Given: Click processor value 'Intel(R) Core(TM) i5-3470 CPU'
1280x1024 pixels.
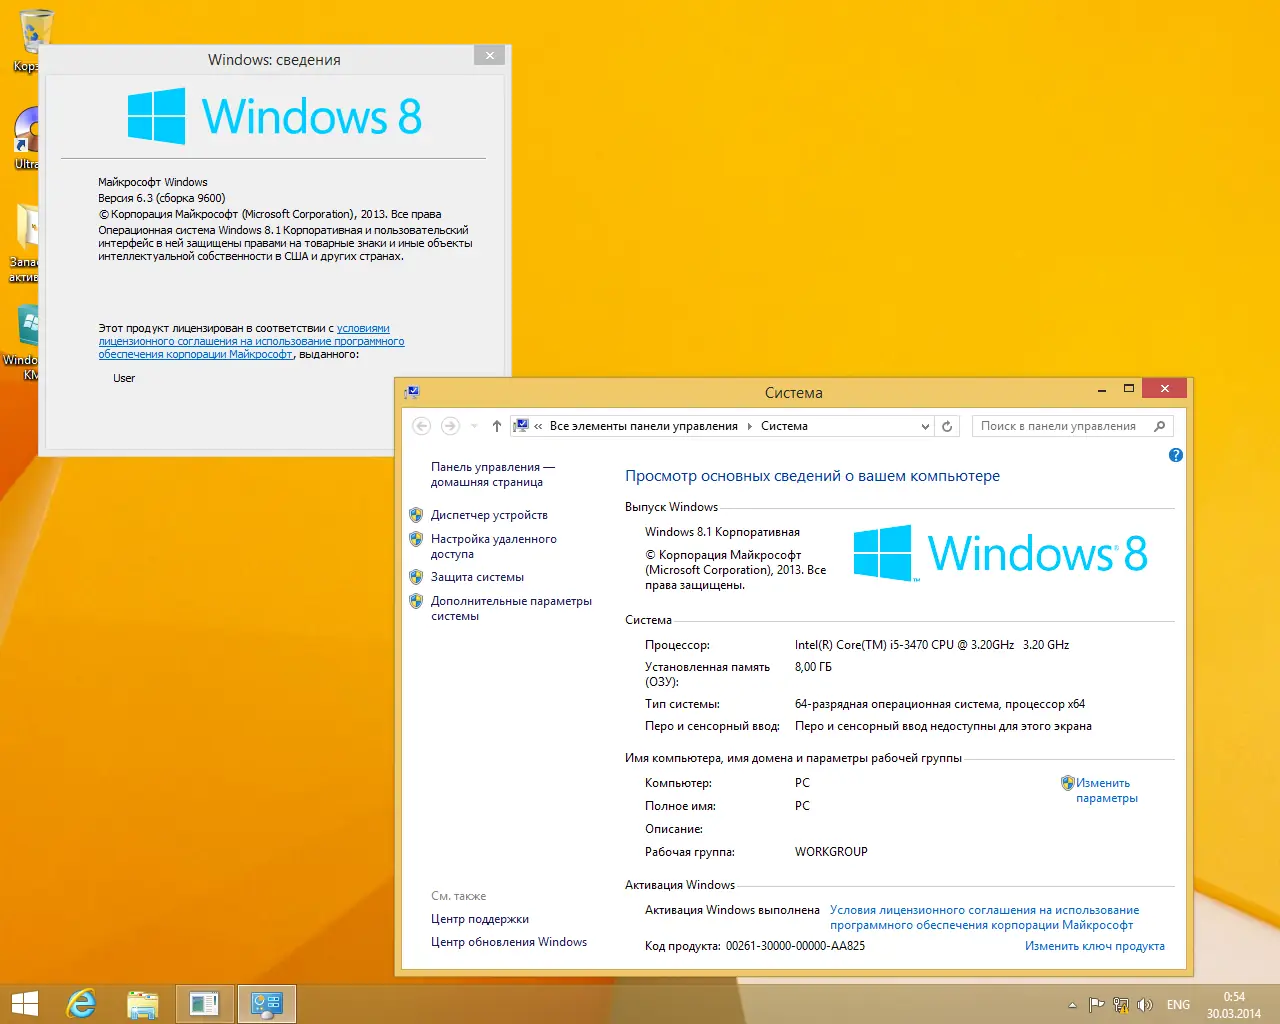Looking at the screenshot, I should pos(874,645).
